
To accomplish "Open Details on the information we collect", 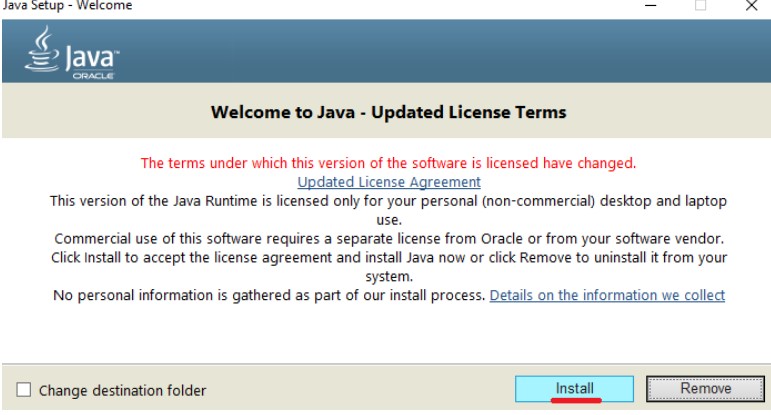I will click(607, 295).
